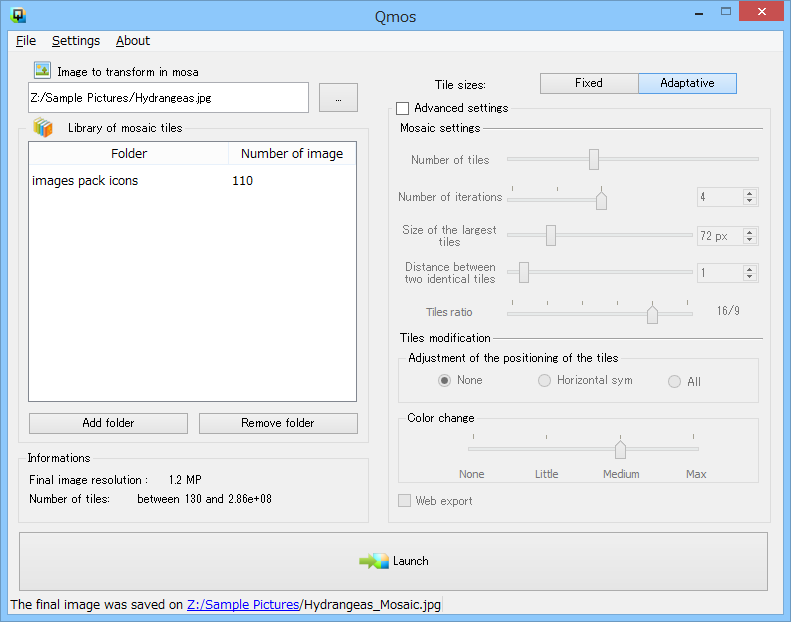Click the Distance between identical tiles slider handle
The image size is (791, 622).
tap(524, 272)
